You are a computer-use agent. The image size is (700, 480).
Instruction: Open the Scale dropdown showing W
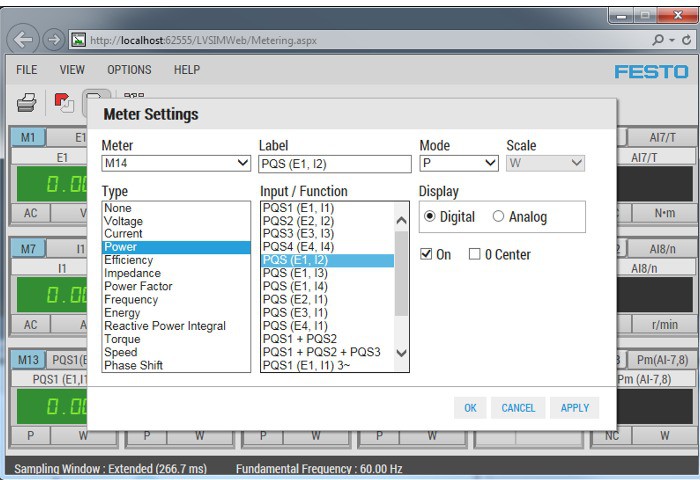545,164
